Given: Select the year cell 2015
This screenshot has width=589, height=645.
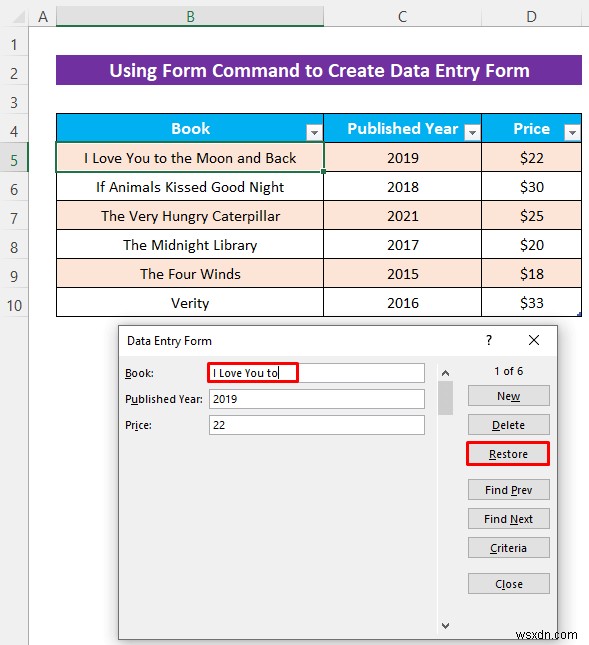Looking at the screenshot, I should pyautogui.click(x=402, y=274).
